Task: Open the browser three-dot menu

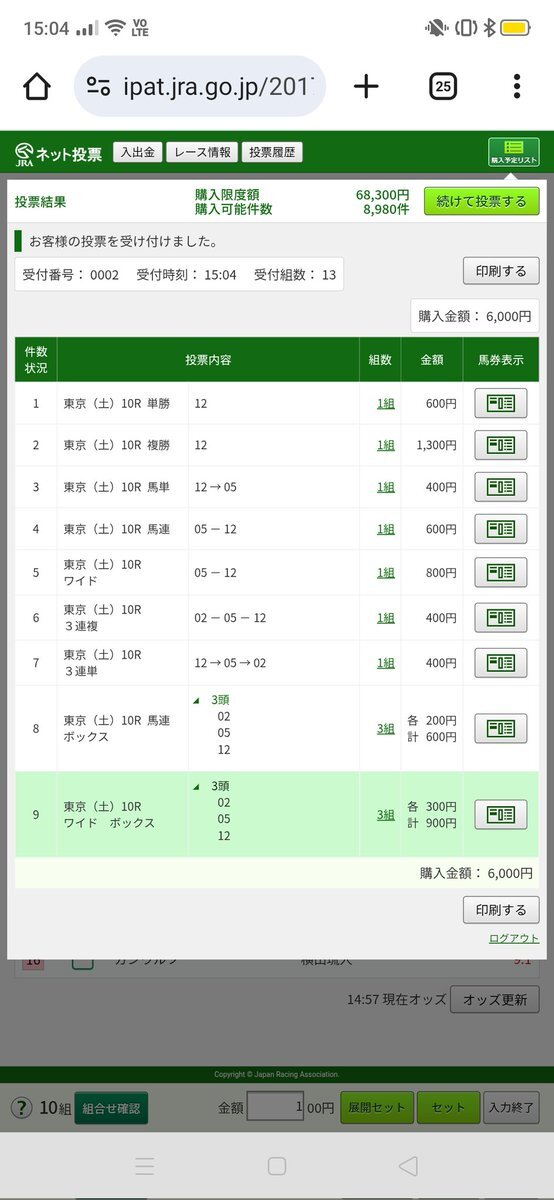Action: (517, 87)
